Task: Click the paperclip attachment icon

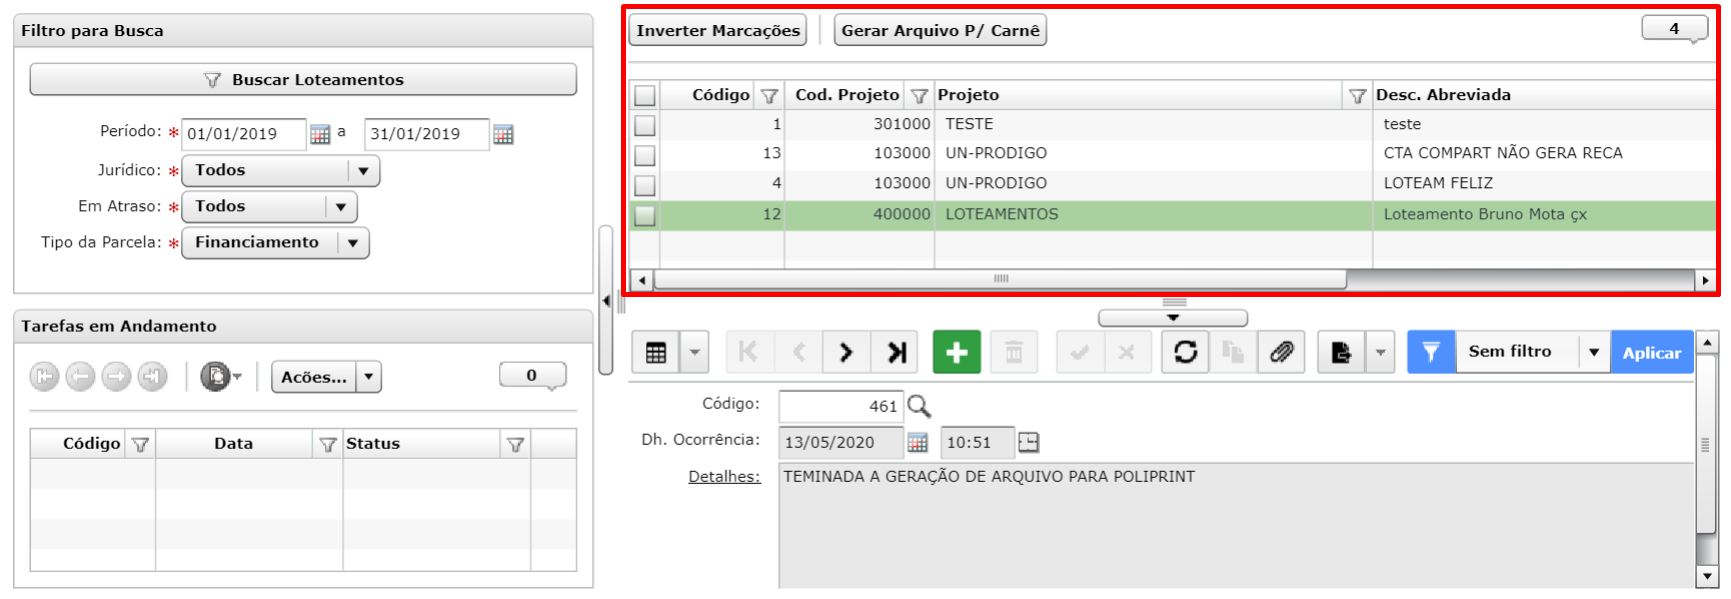Action: [1281, 352]
